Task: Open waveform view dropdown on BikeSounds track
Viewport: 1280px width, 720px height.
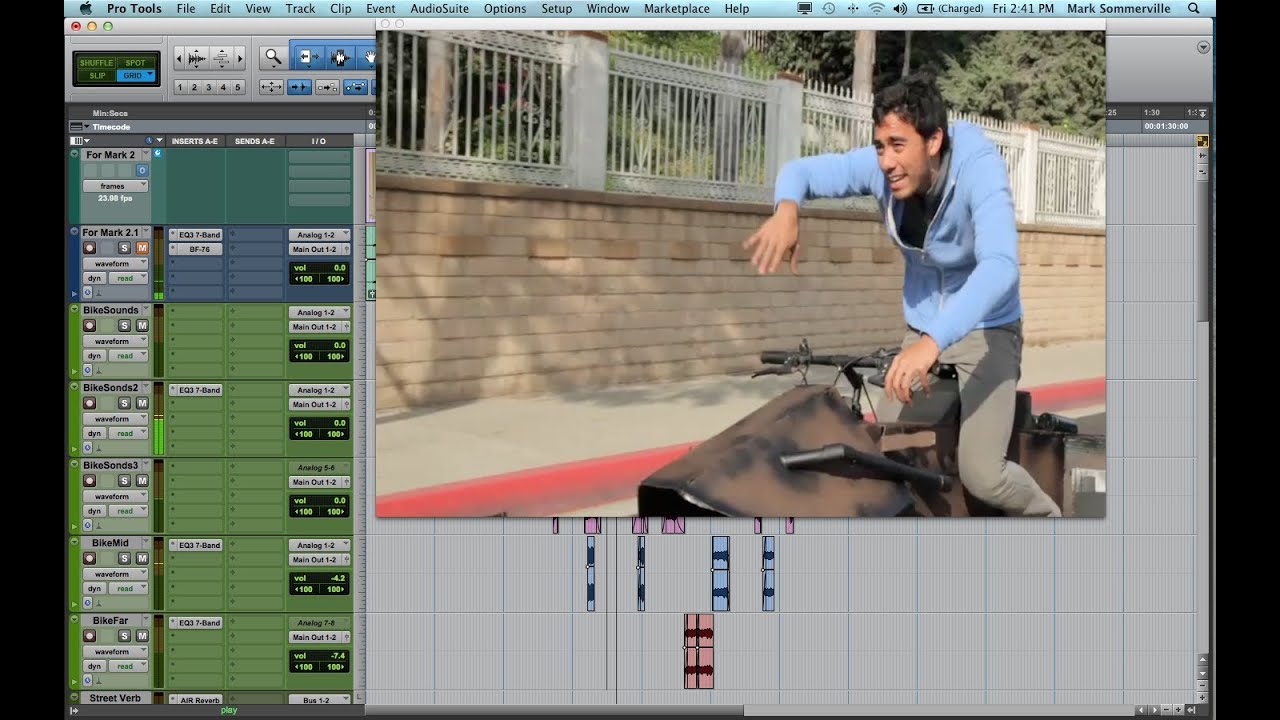Action: 115,341
